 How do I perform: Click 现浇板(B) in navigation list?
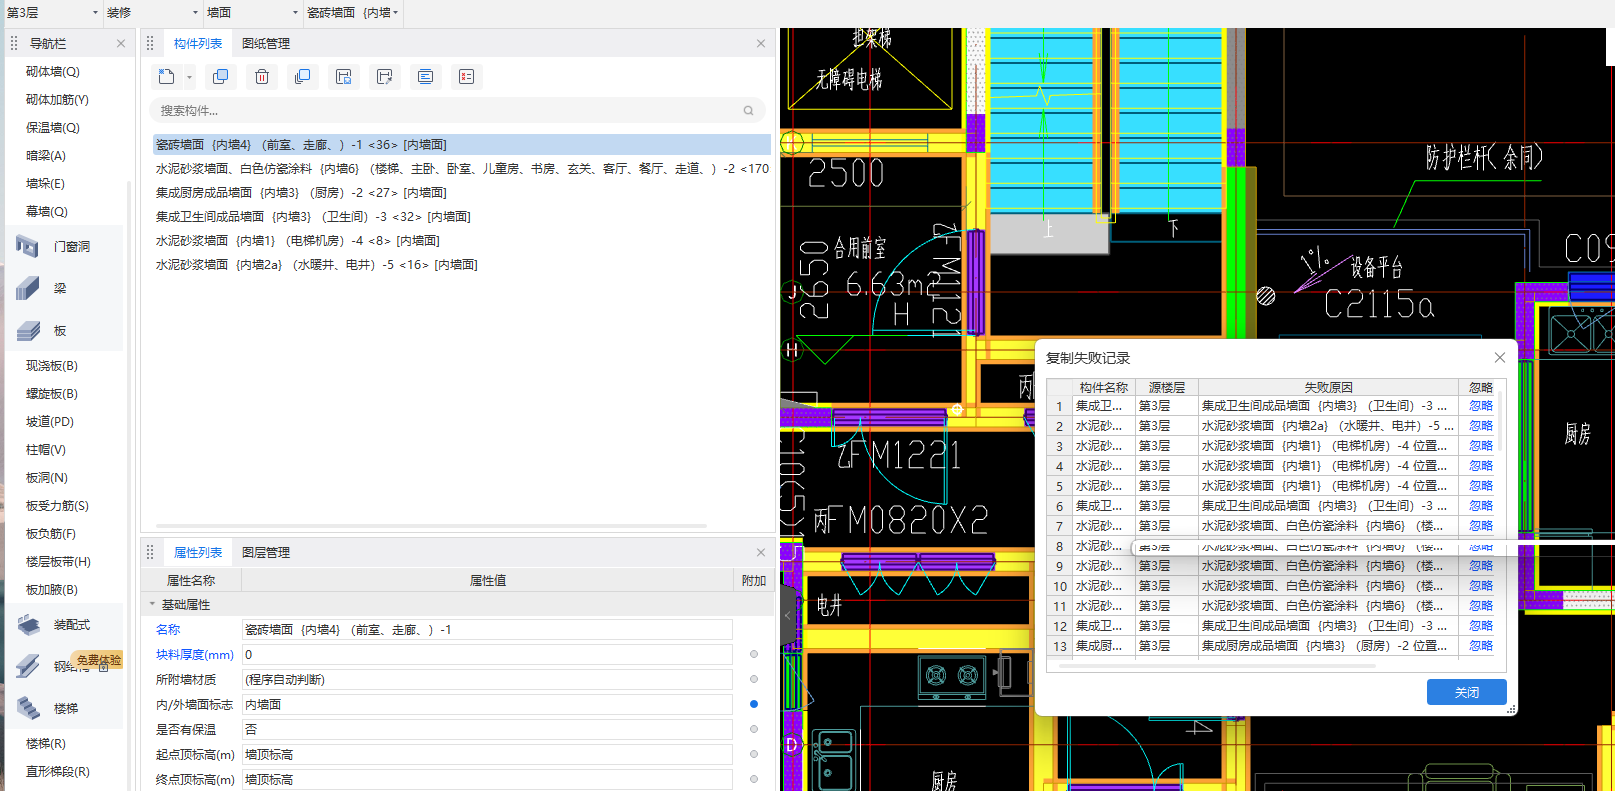(52, 366)
